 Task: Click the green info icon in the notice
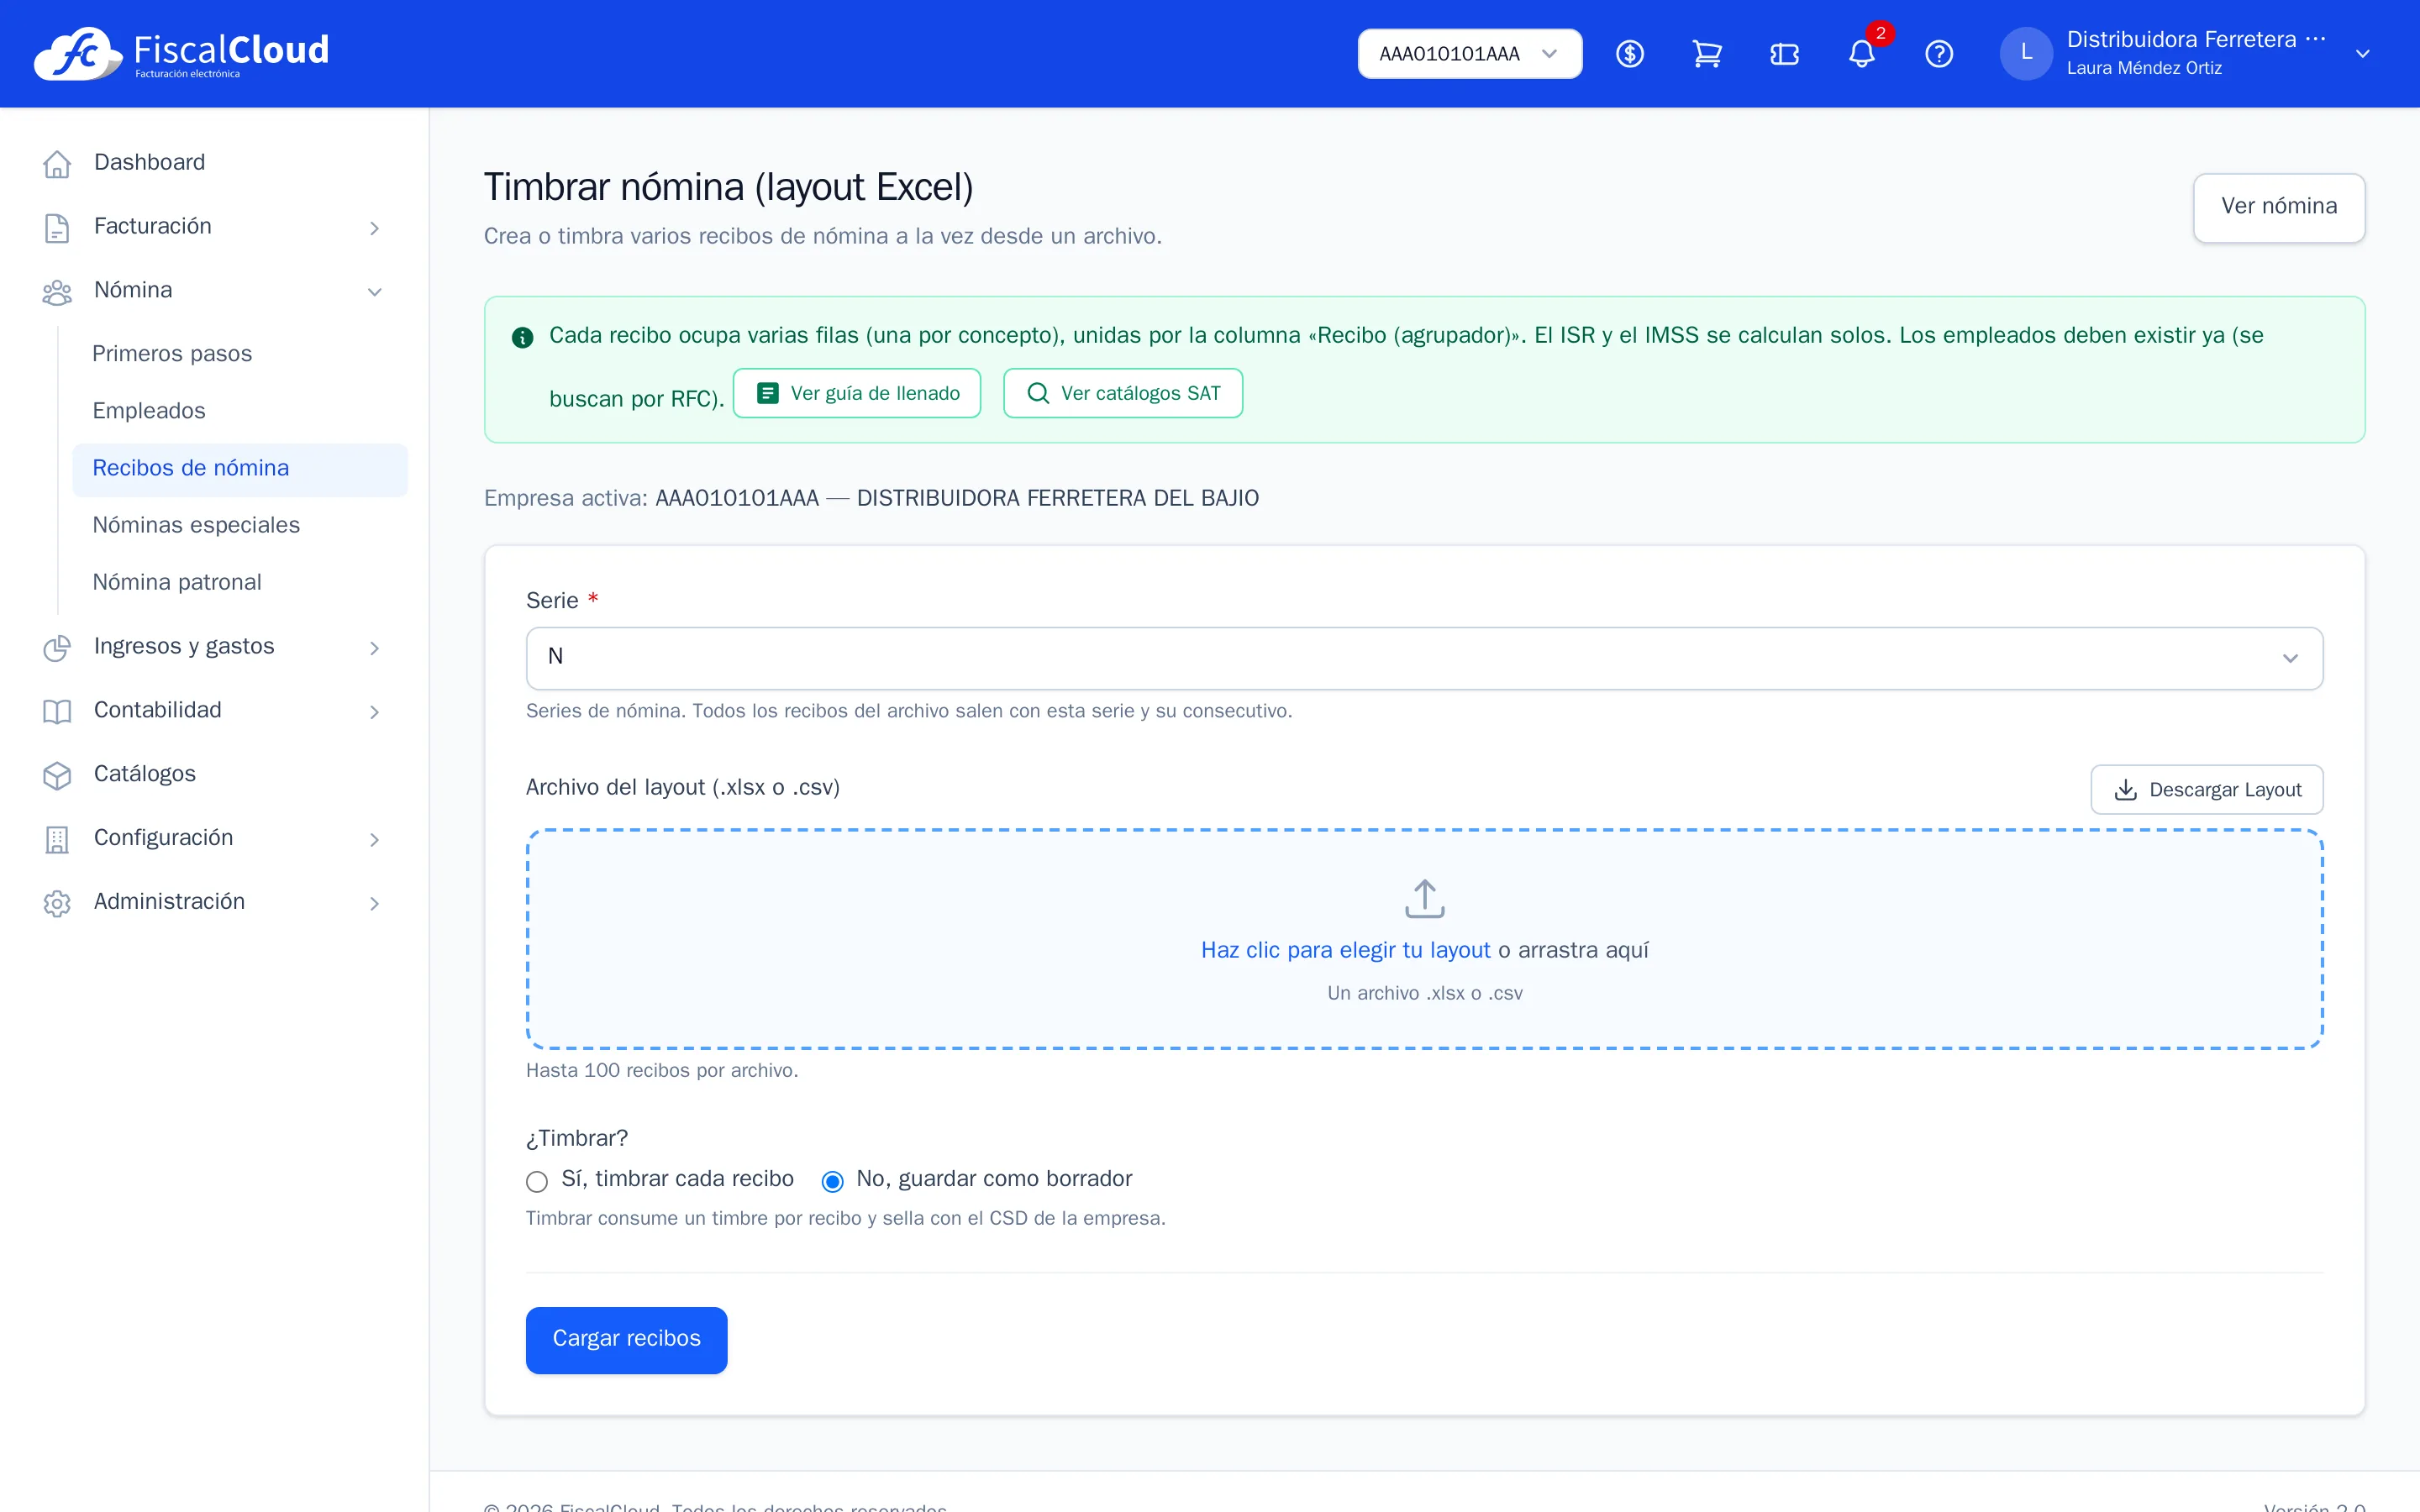pyautogui.click(x=522, y=337)
